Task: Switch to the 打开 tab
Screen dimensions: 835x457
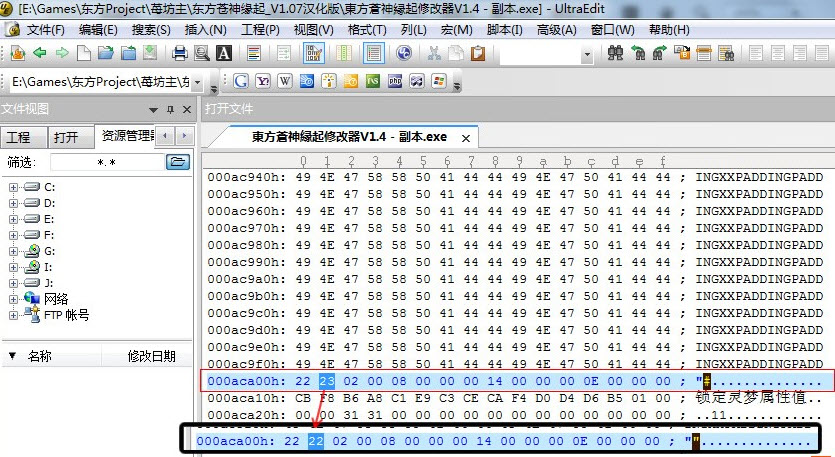Action: coord(71,137)
